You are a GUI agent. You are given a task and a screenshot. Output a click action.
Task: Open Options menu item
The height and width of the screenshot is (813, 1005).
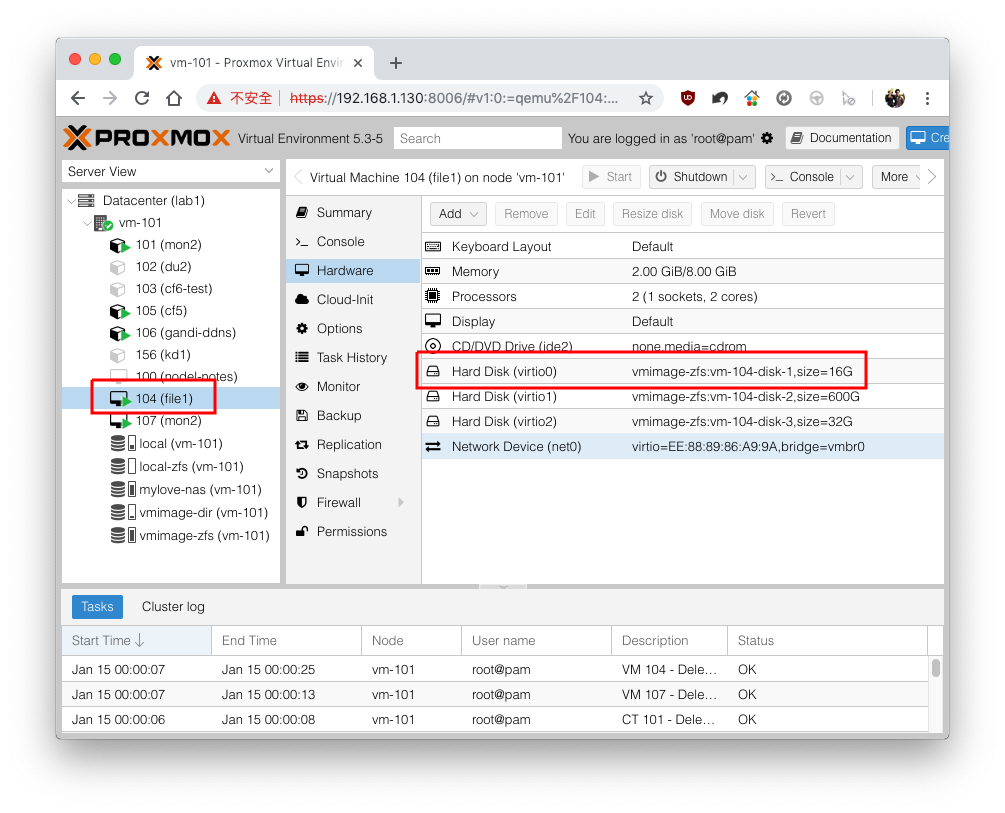pyautogui.click(x=353, y=329)
